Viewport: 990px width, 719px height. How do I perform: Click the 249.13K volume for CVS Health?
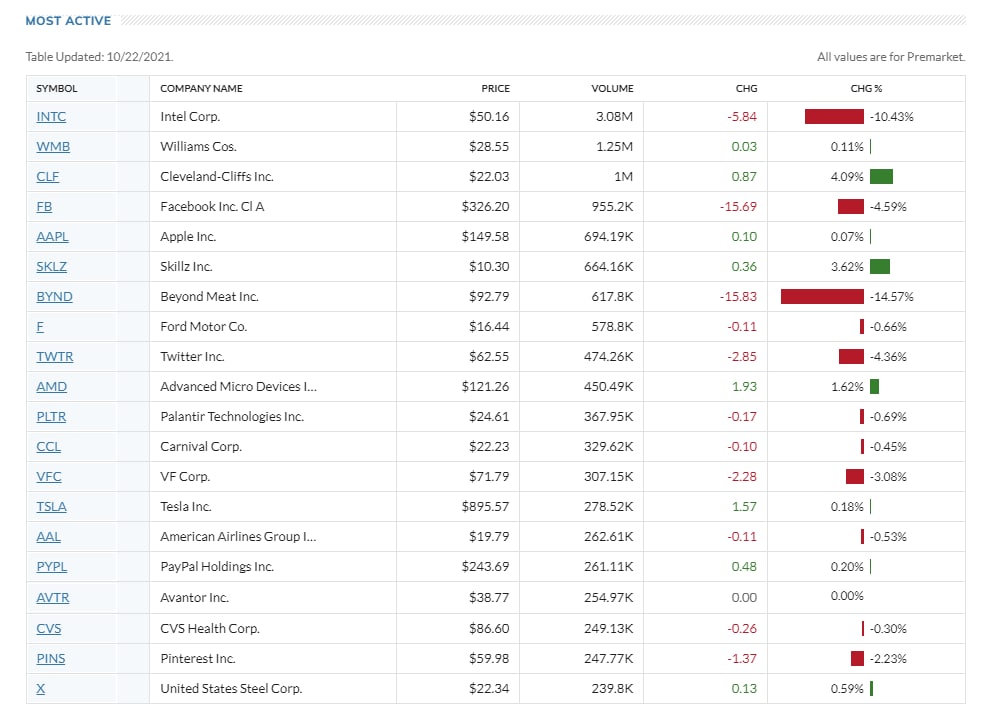(609, 628)
